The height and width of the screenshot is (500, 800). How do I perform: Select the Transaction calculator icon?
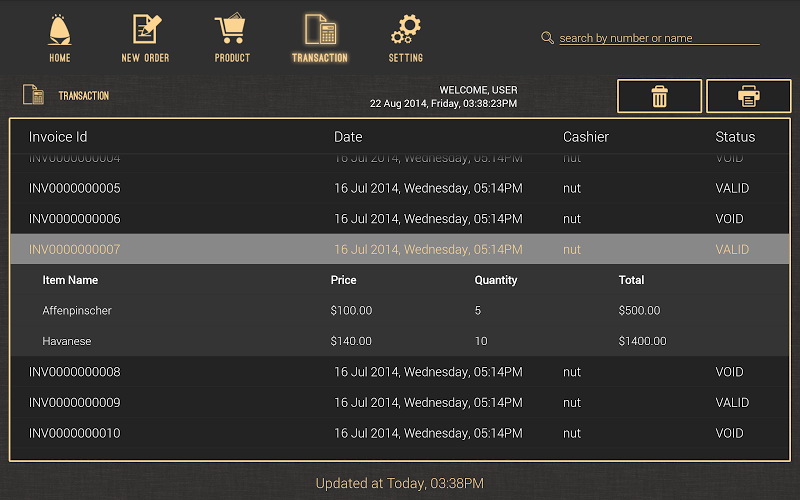[319, 32]
